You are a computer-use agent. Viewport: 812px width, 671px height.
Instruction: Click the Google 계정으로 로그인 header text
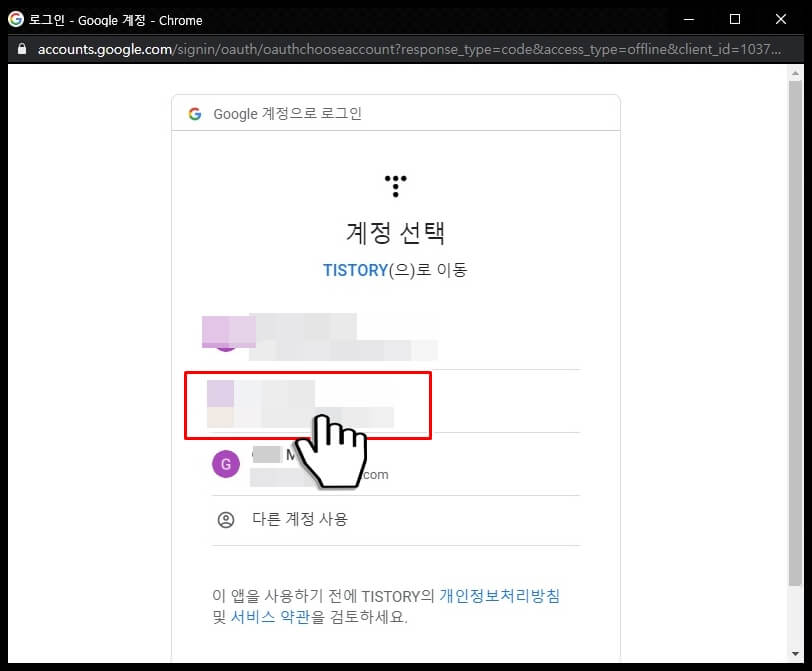[287, 114]
